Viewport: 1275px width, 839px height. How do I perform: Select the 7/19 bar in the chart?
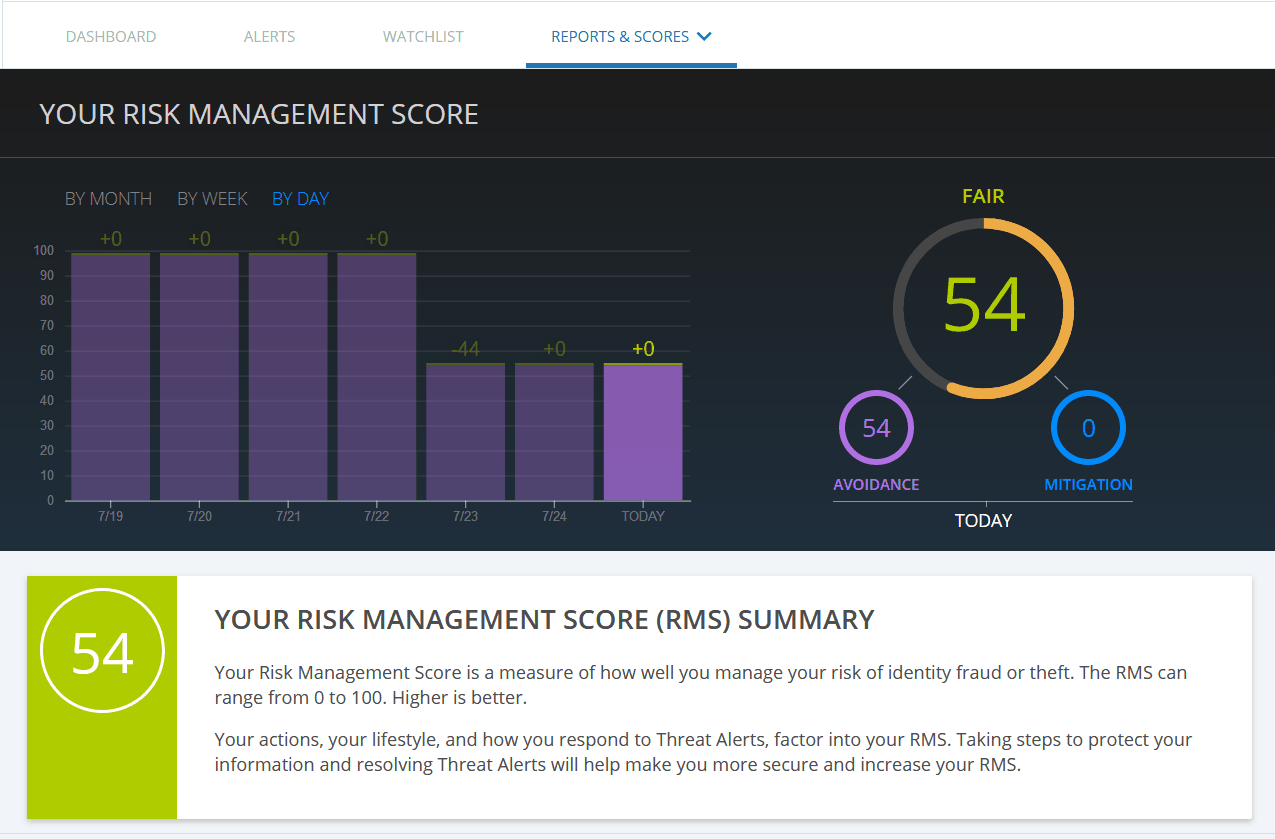(x=110, y=376)
